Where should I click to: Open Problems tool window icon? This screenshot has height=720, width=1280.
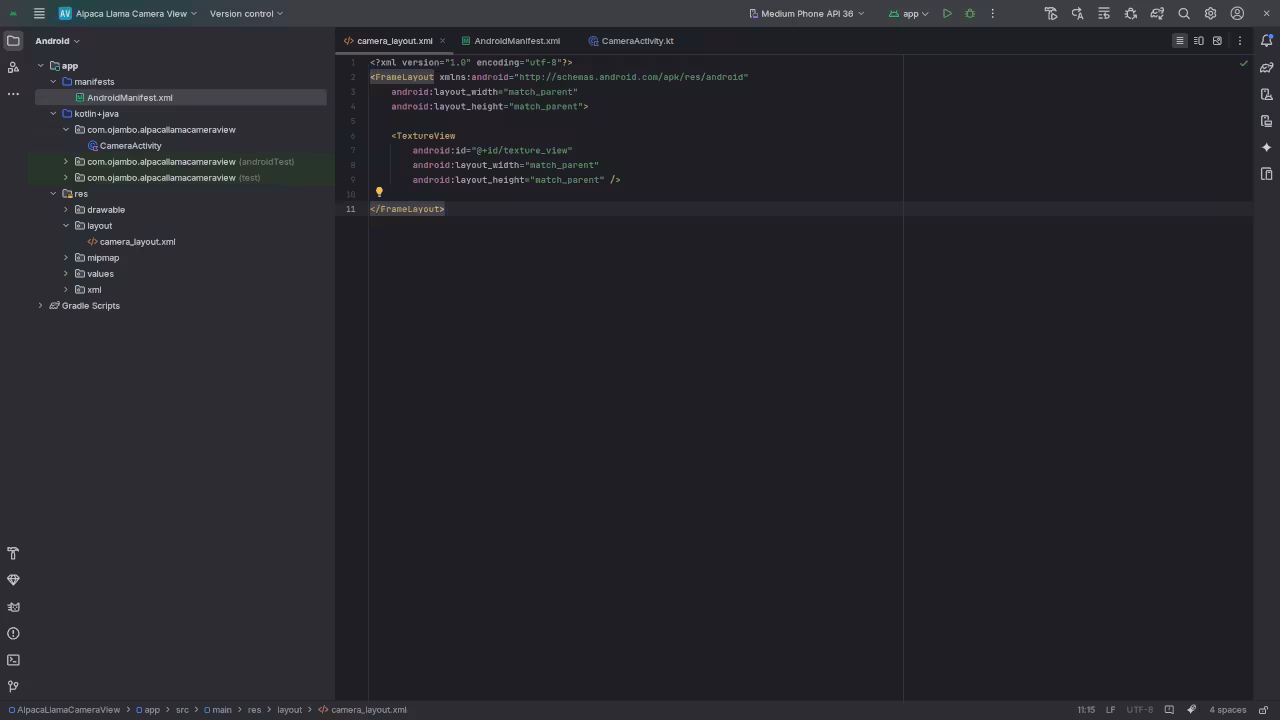pos(13,633)
